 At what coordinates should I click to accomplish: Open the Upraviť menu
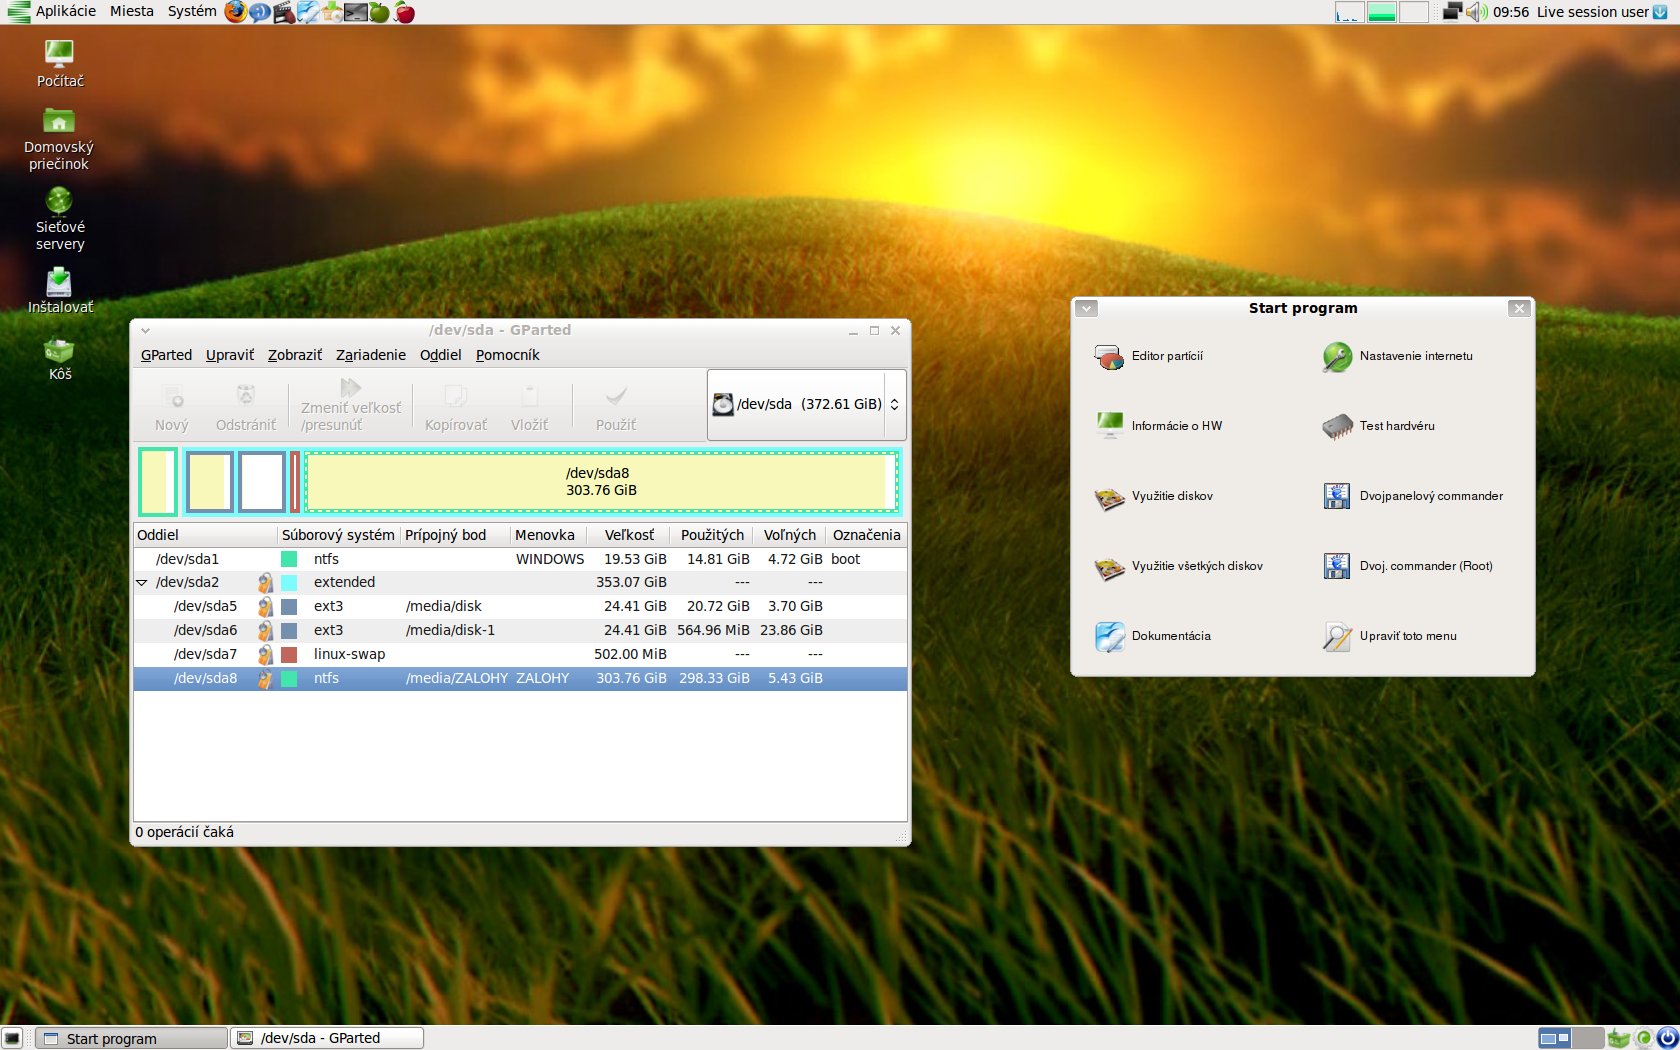tap(230, 355)
